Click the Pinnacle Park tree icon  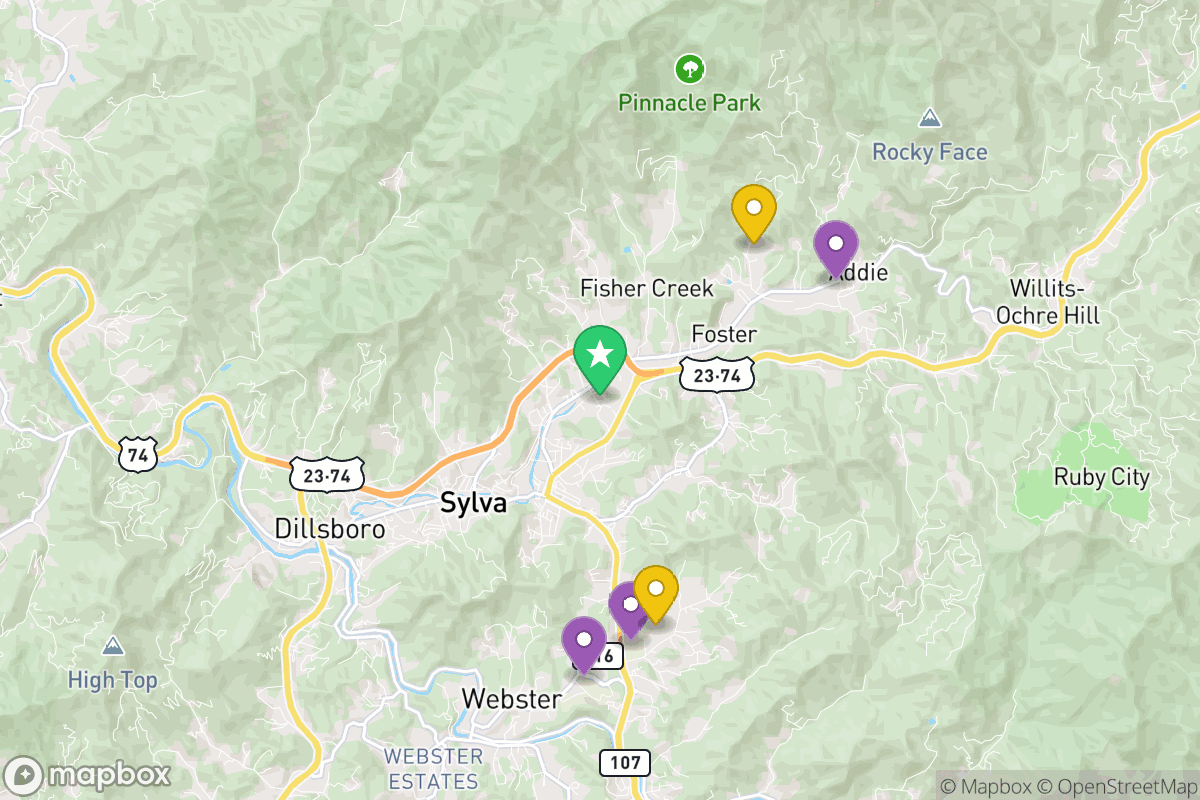[x=688, y=69]
